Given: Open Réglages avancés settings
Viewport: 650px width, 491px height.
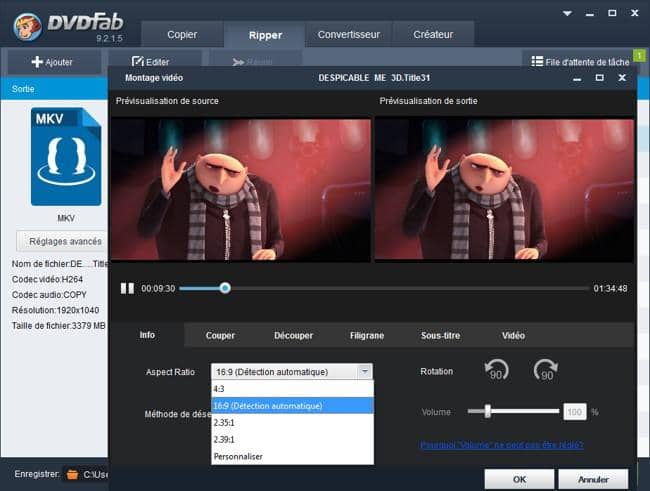Looking at the screenshot, I should pos(62,241).
